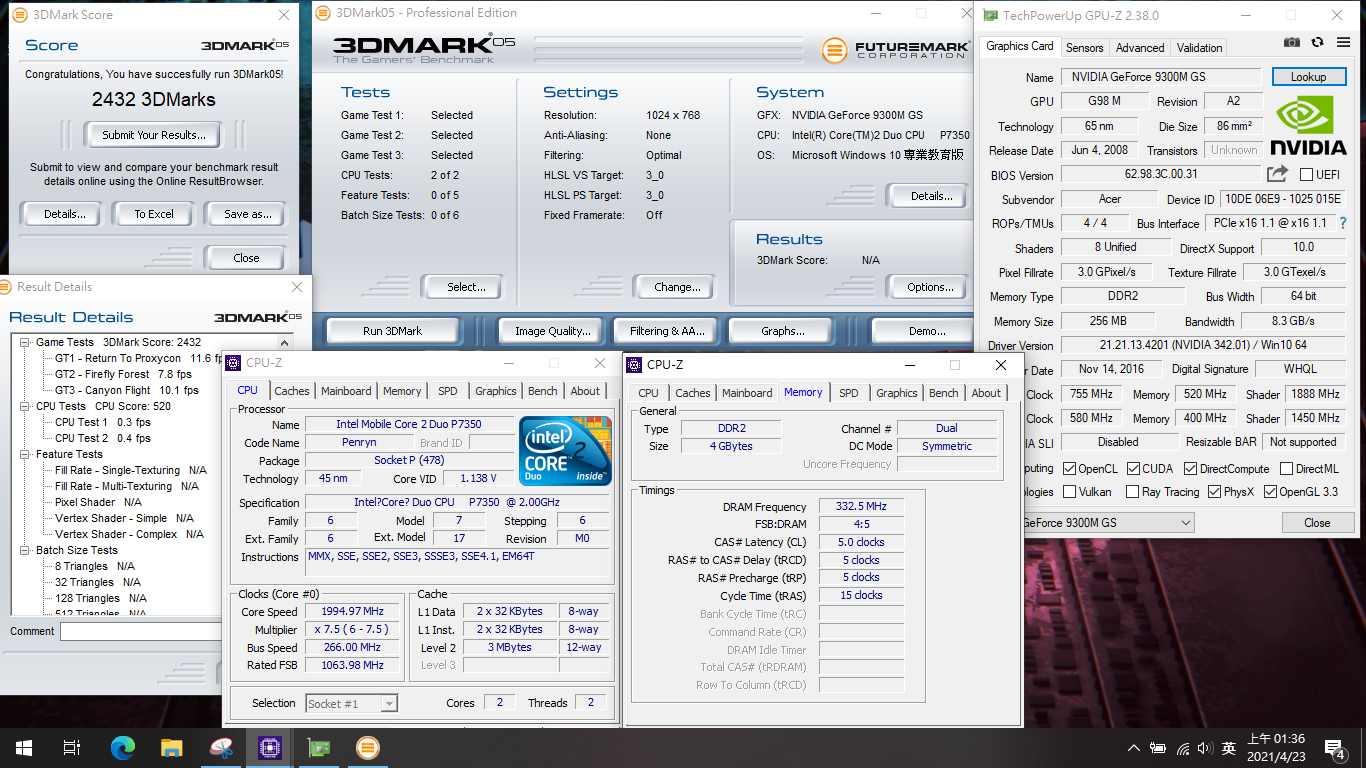Screen dimensions: 1366x768
Task: Toggle the PhysX checkbox
Action: point(1214,491)
